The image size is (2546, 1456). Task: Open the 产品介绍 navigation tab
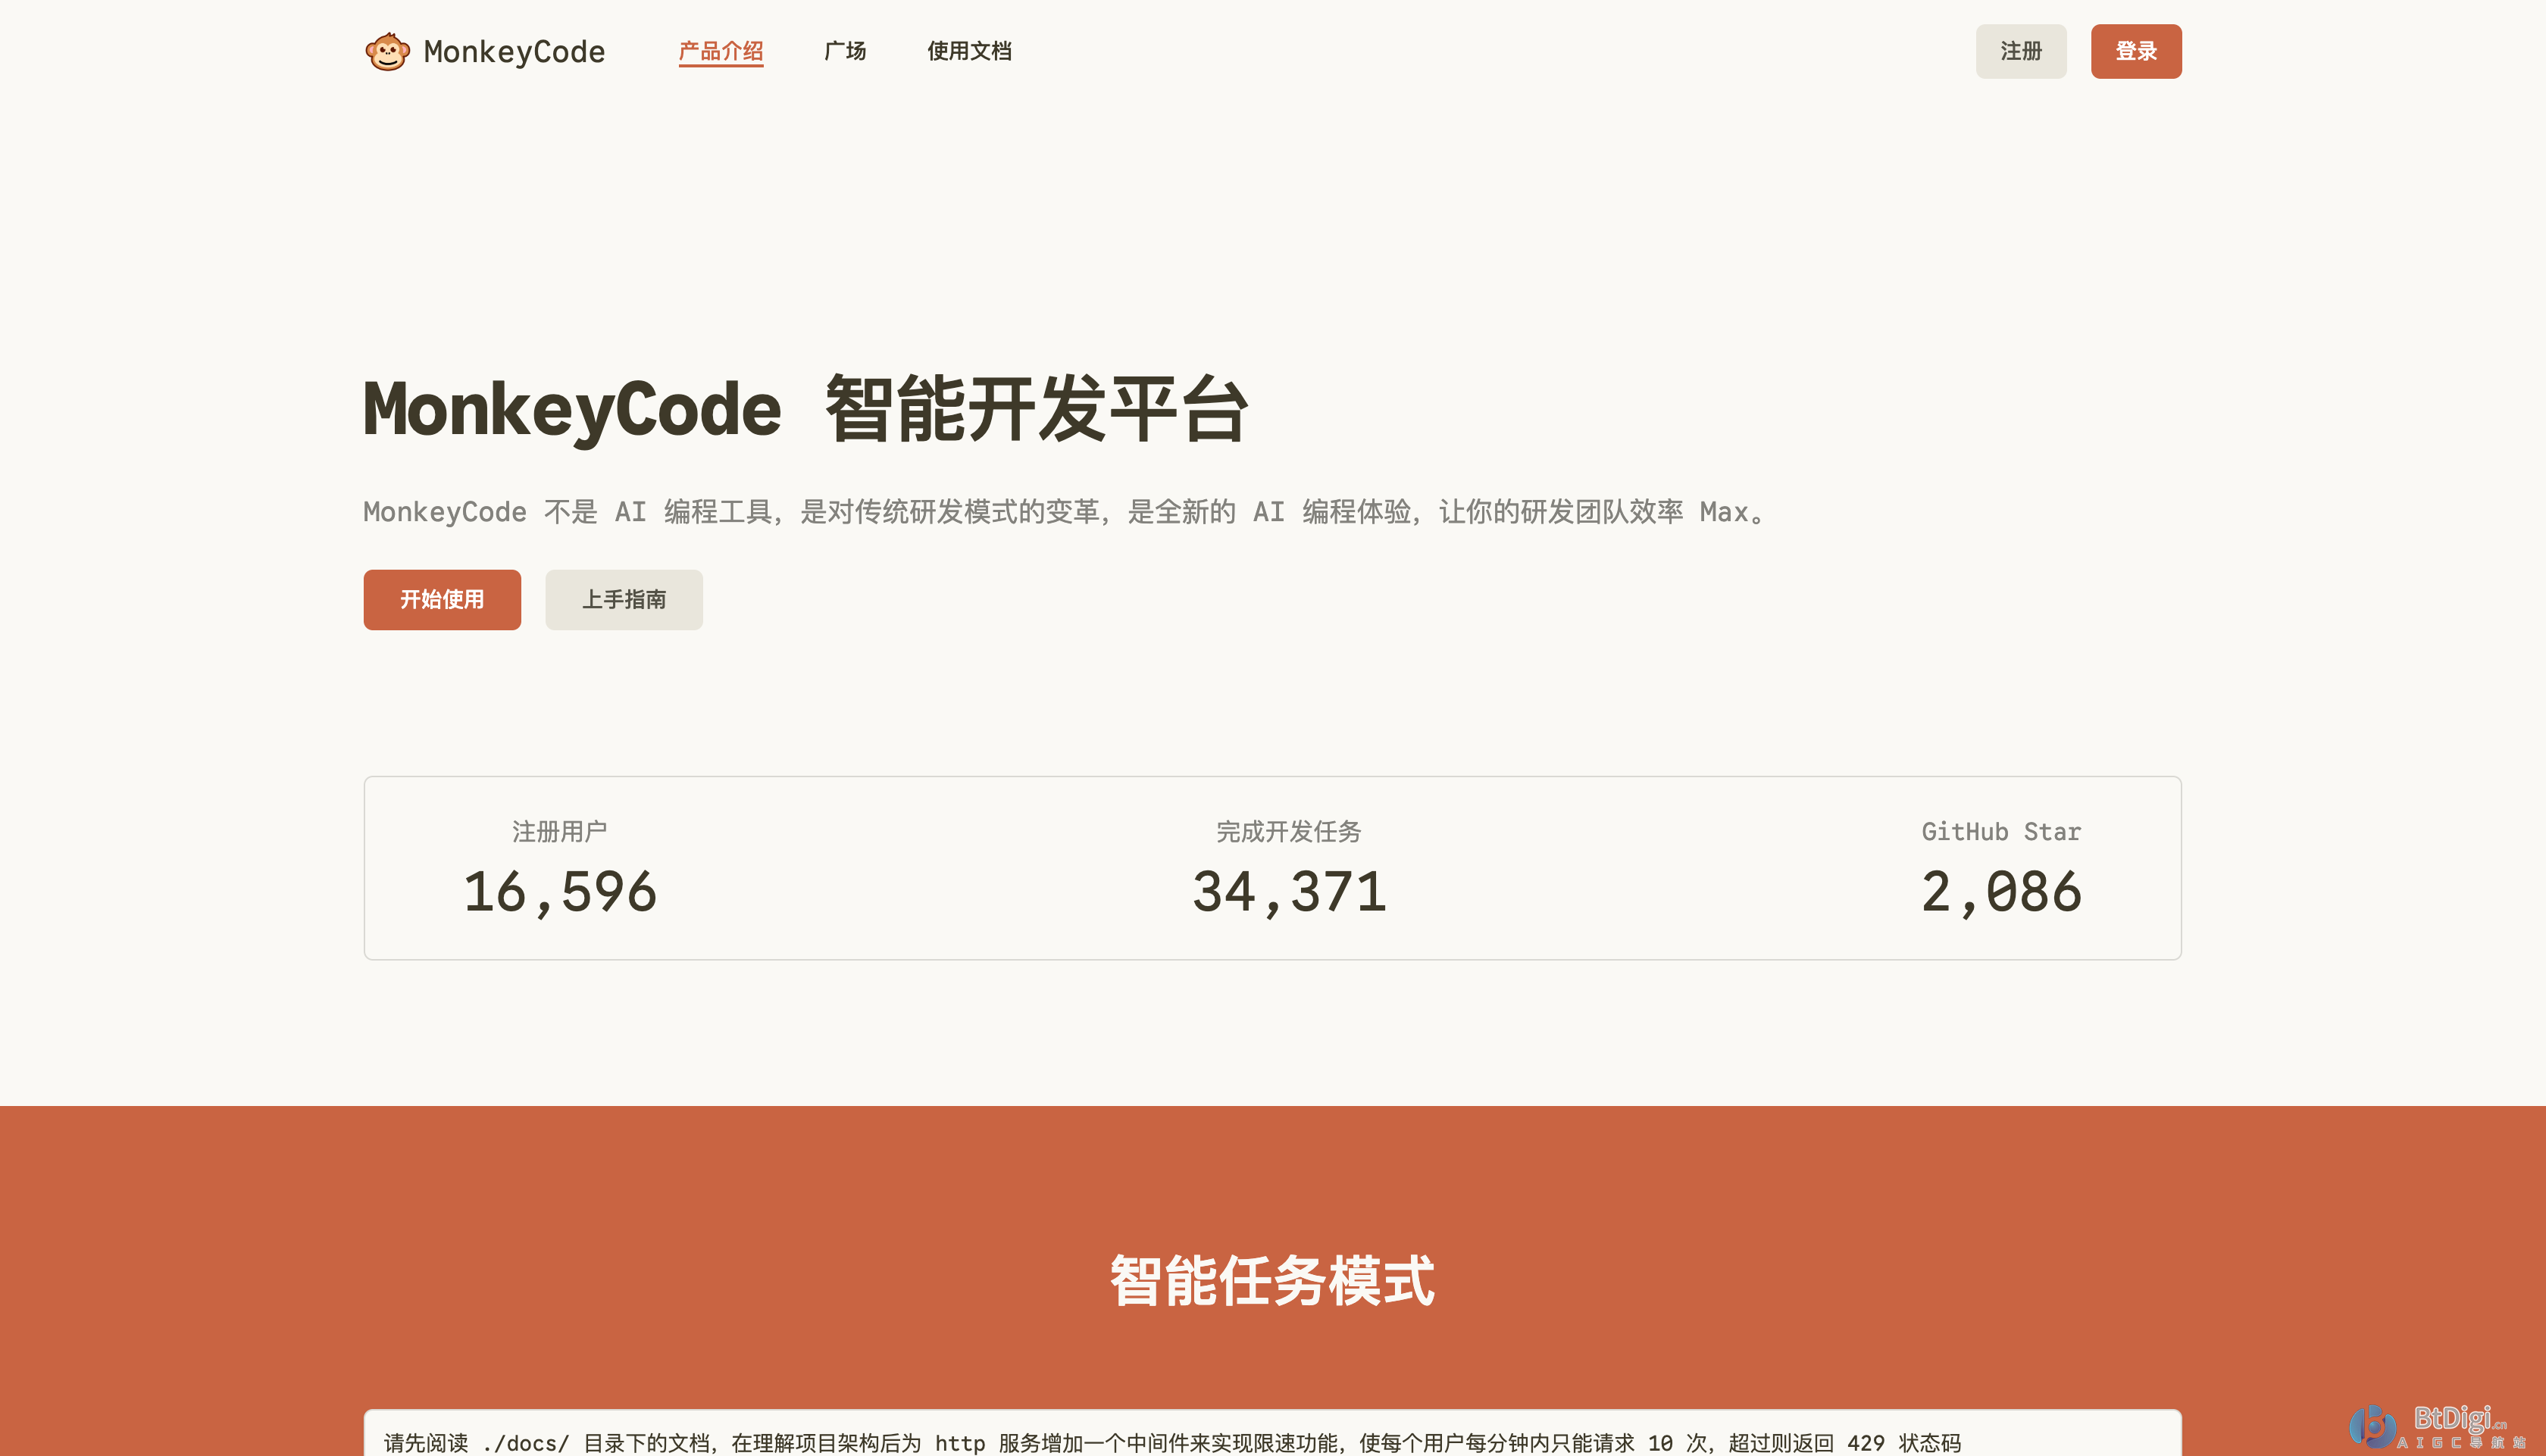point(721,51)
